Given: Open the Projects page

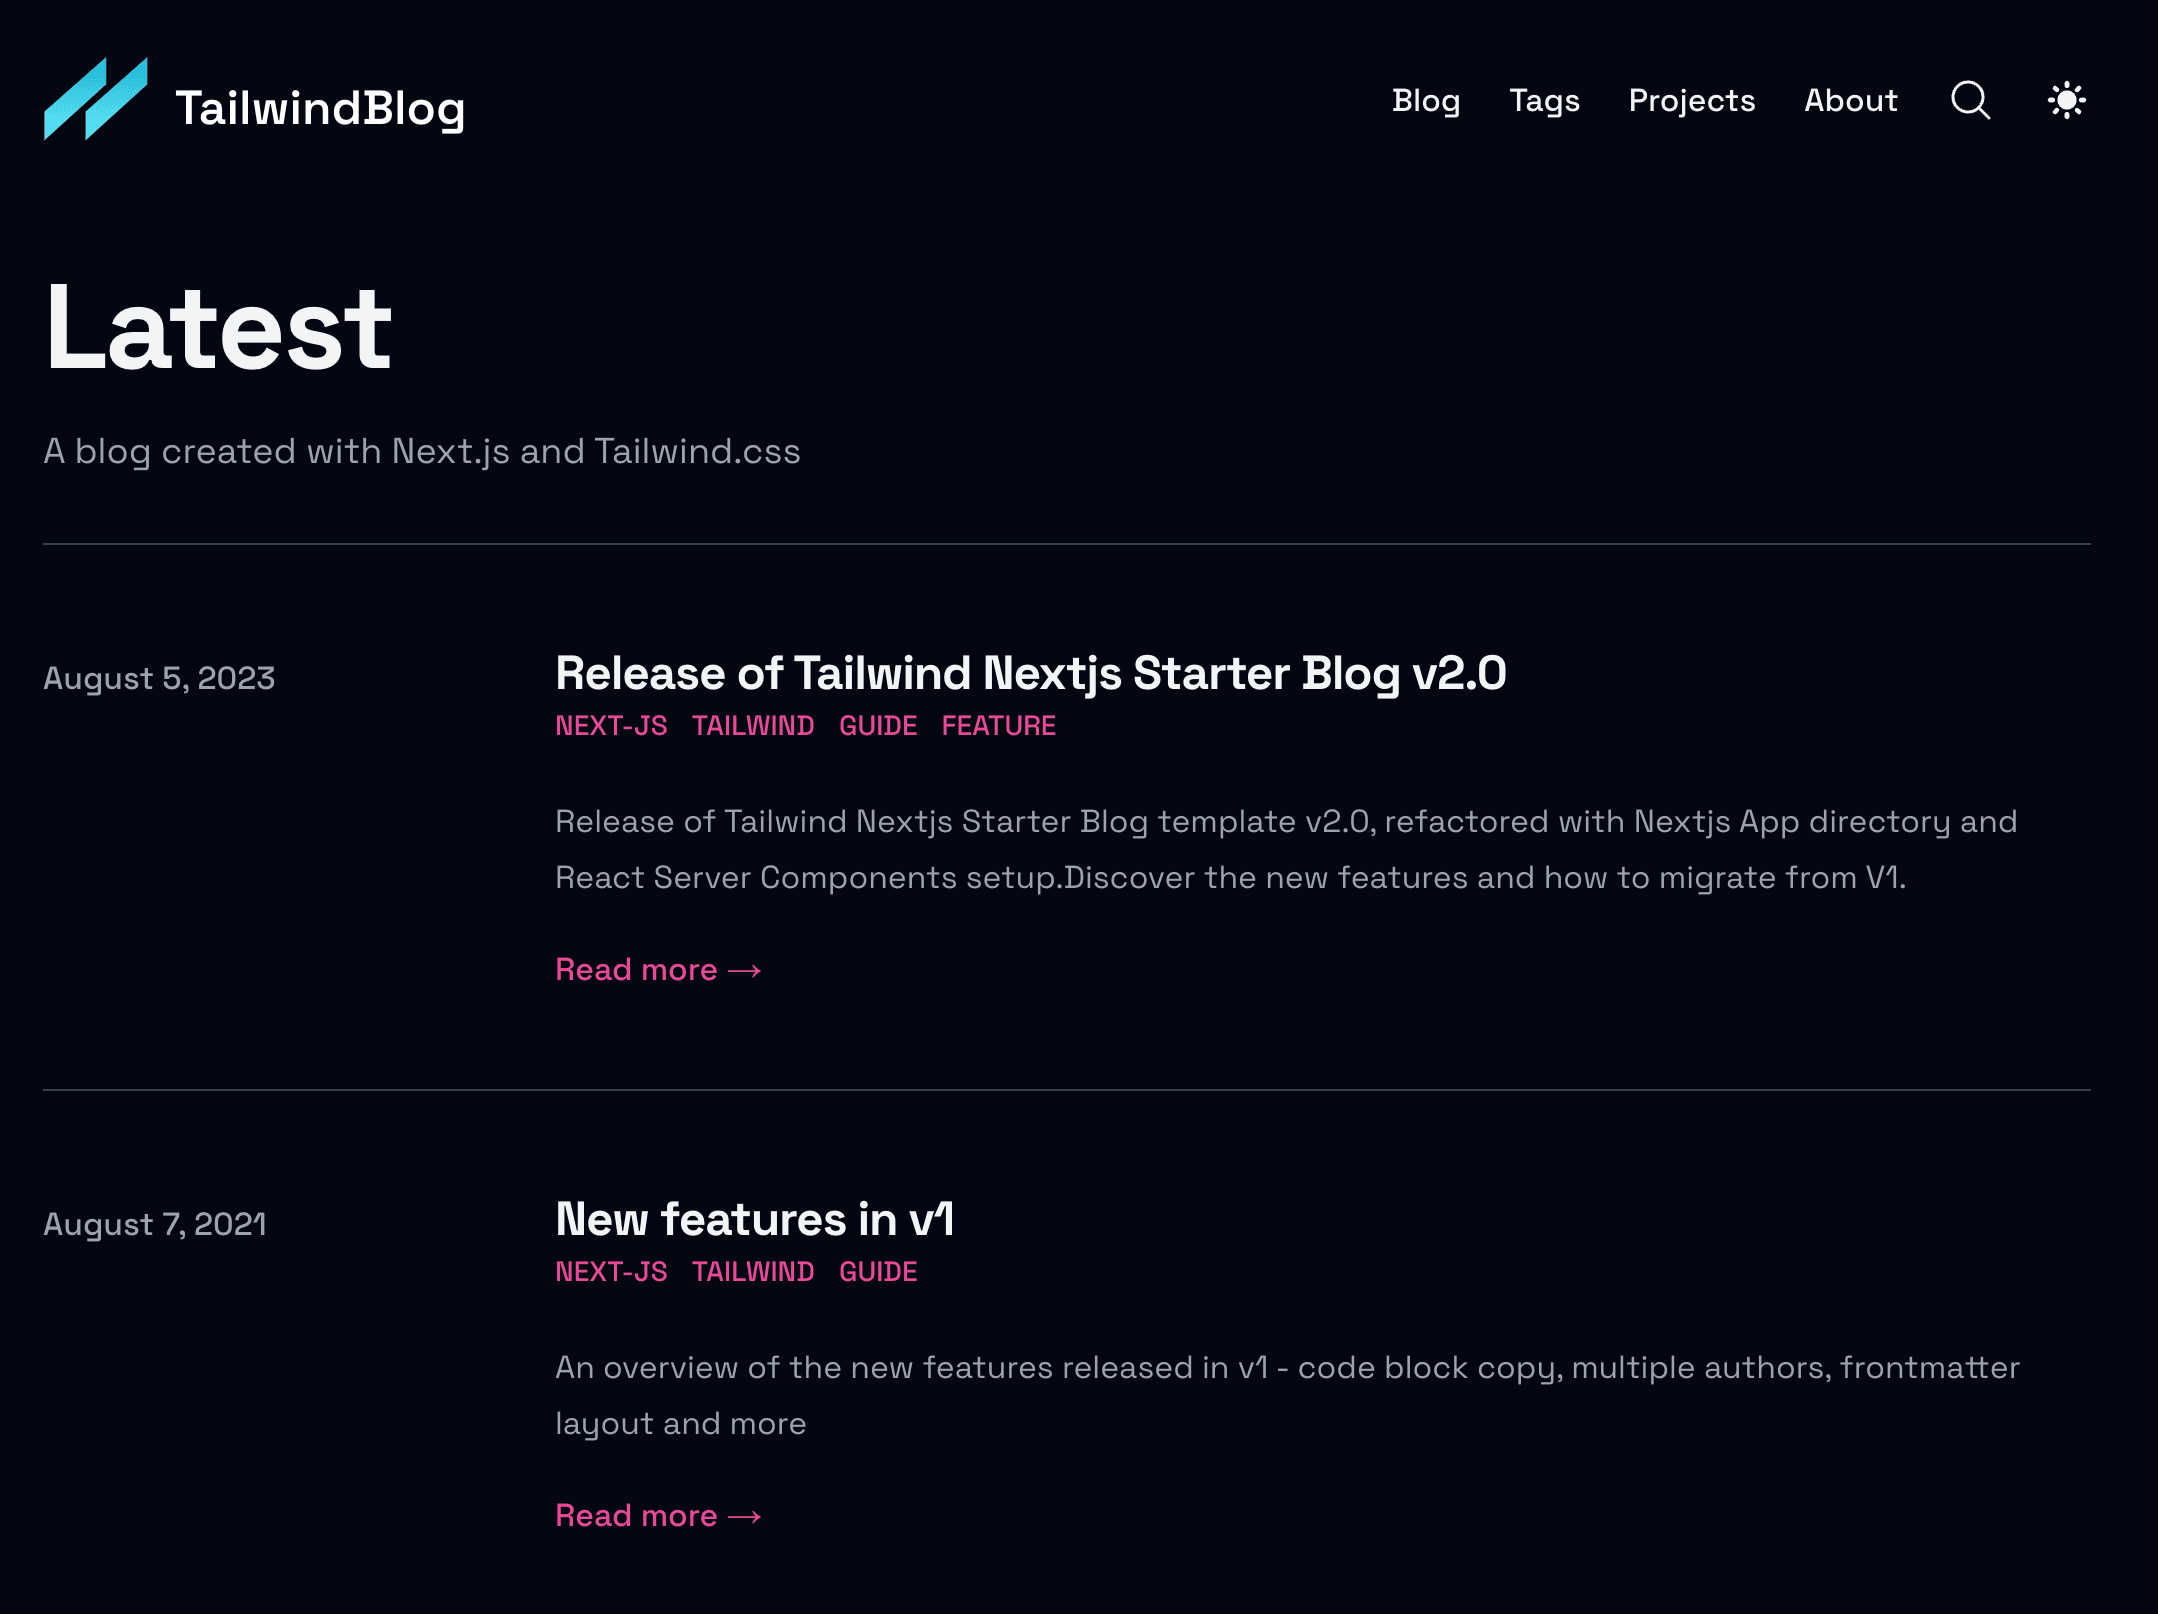Looking at the screenshot, I should (1690, 100).
